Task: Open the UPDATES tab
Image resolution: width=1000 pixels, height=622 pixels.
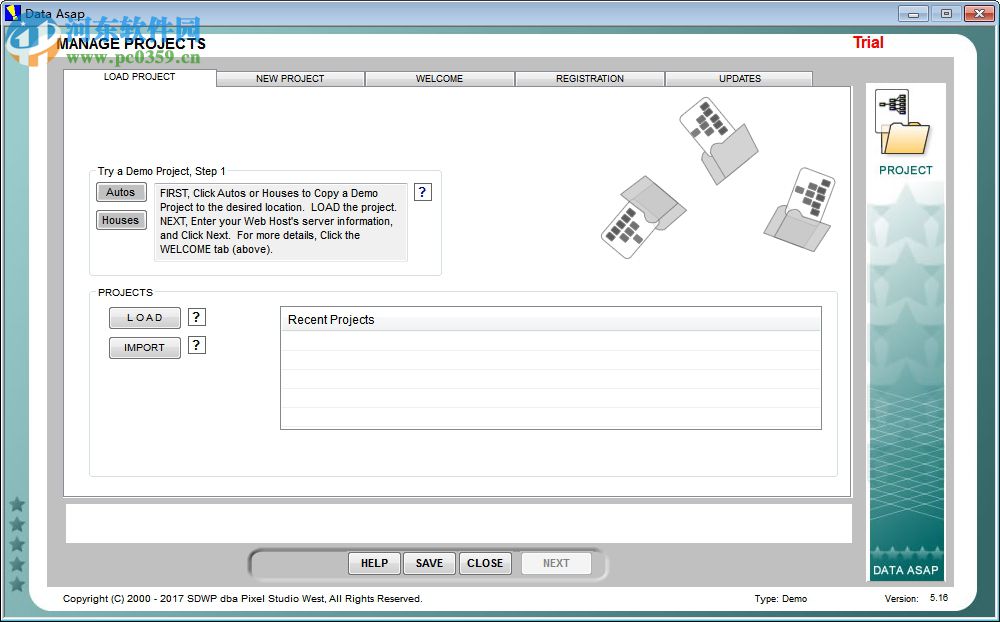Action: point(739,78)
